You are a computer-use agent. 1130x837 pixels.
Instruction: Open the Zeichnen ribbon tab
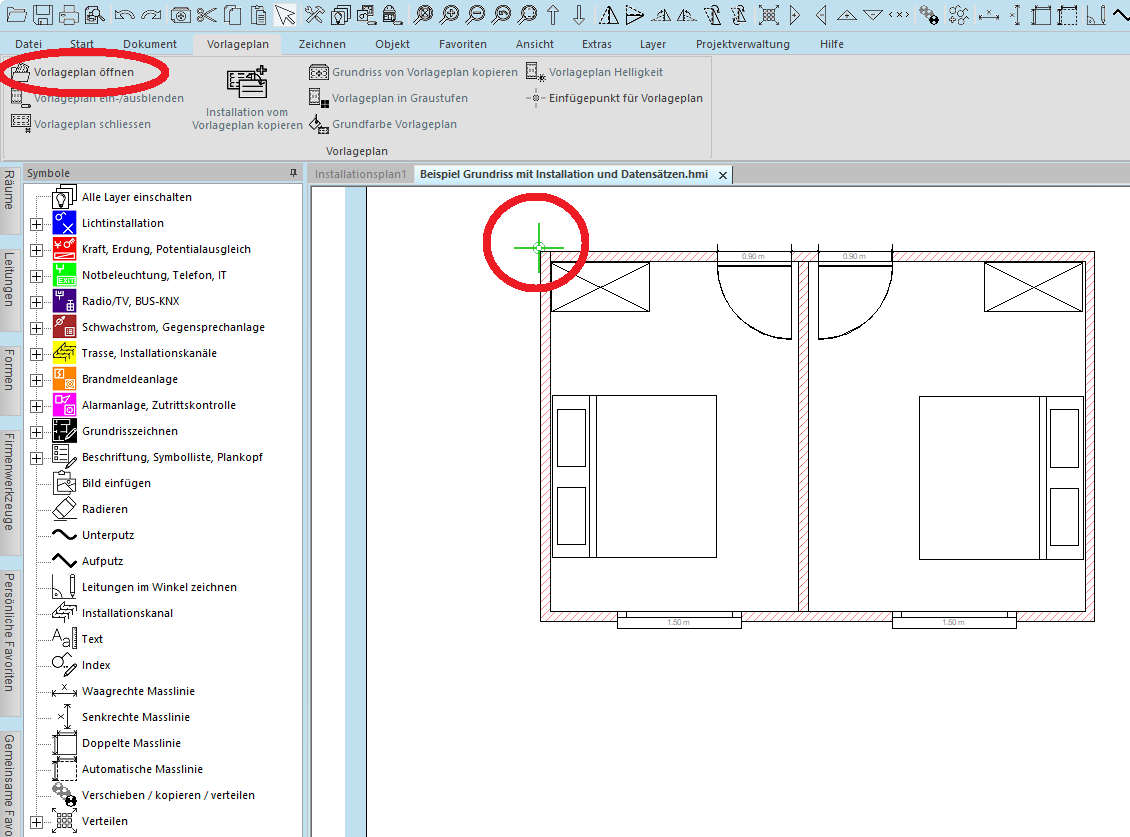click(x=322, y=44)
